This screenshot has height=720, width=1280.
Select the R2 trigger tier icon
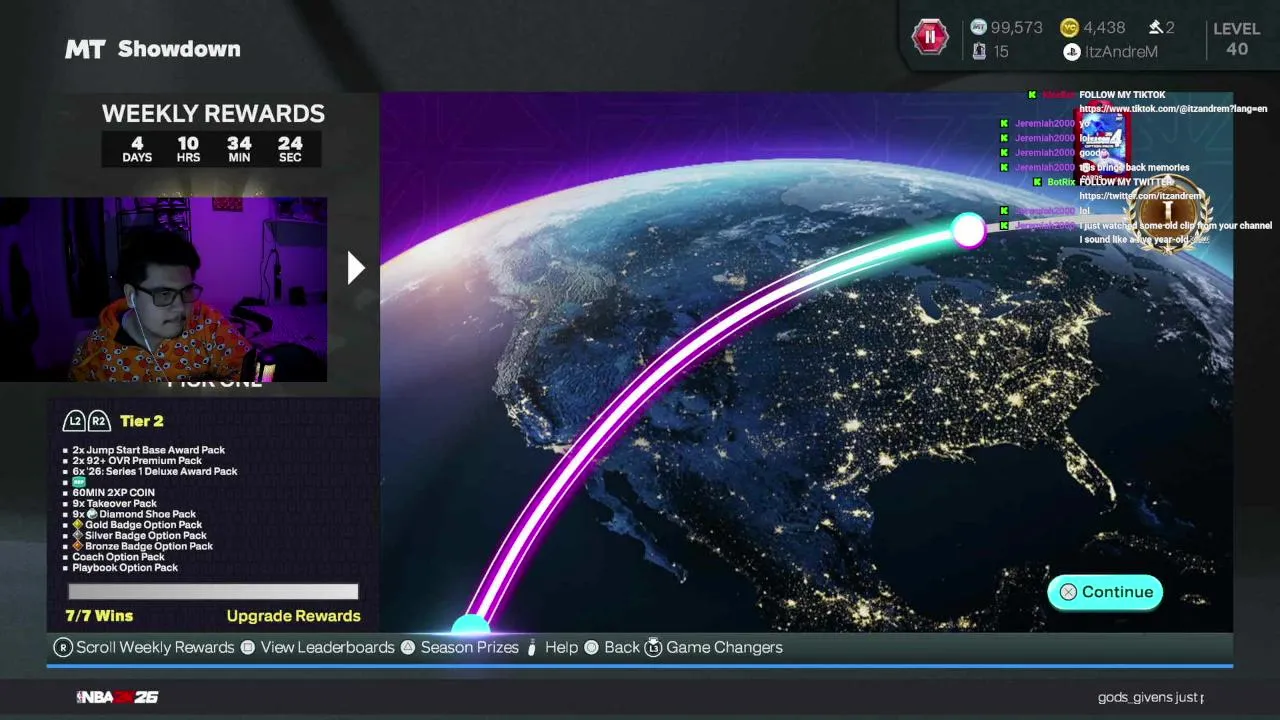(x=98, y=421)
